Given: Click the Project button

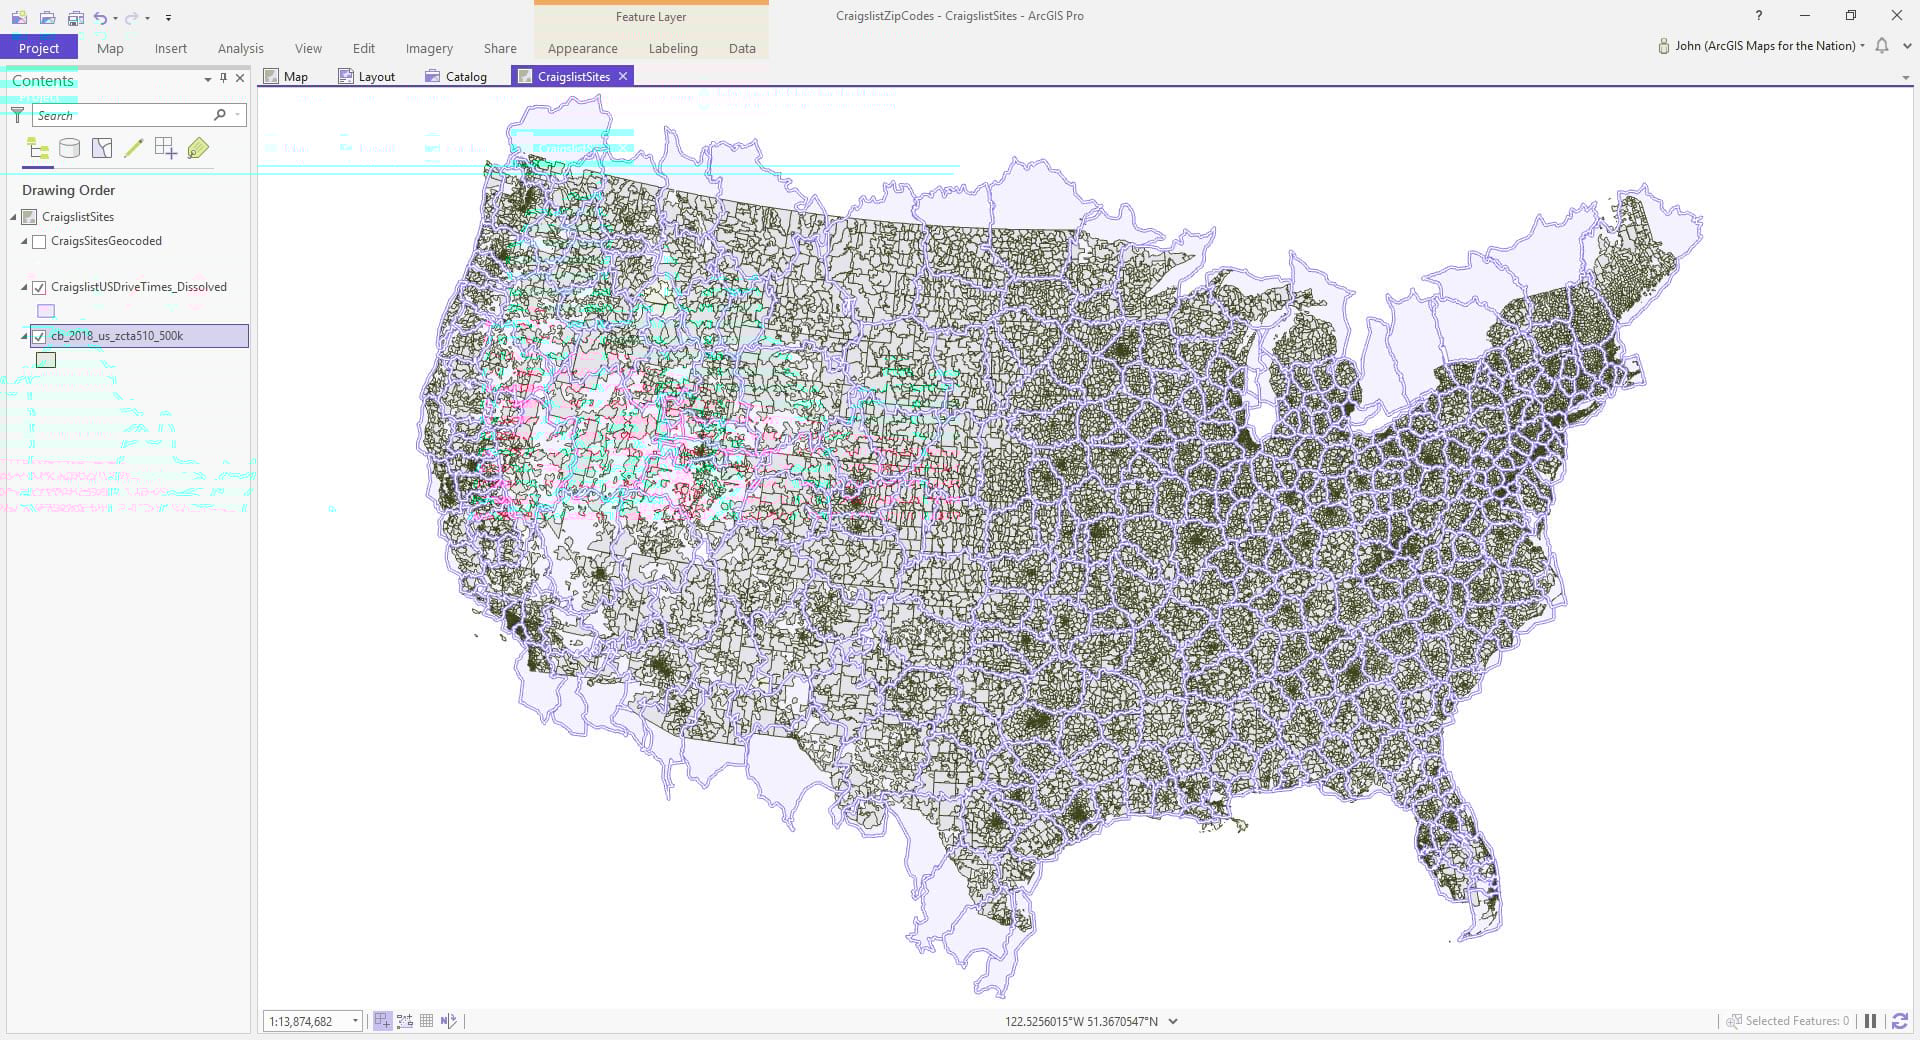Looking at the screenshot, I should point(39,48).
